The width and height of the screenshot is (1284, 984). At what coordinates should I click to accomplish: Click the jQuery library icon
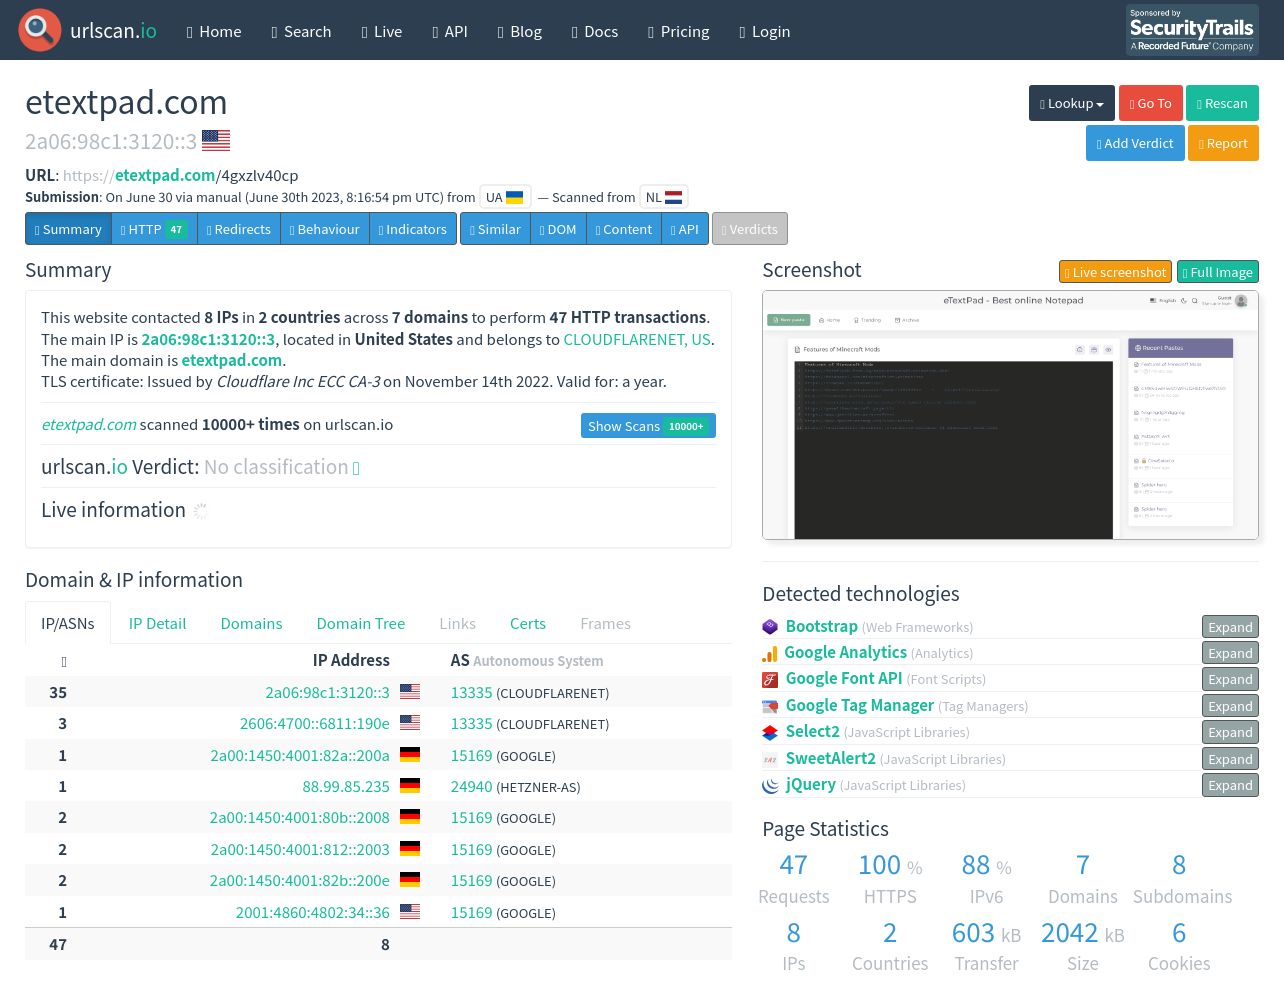[x=770, y=786]
